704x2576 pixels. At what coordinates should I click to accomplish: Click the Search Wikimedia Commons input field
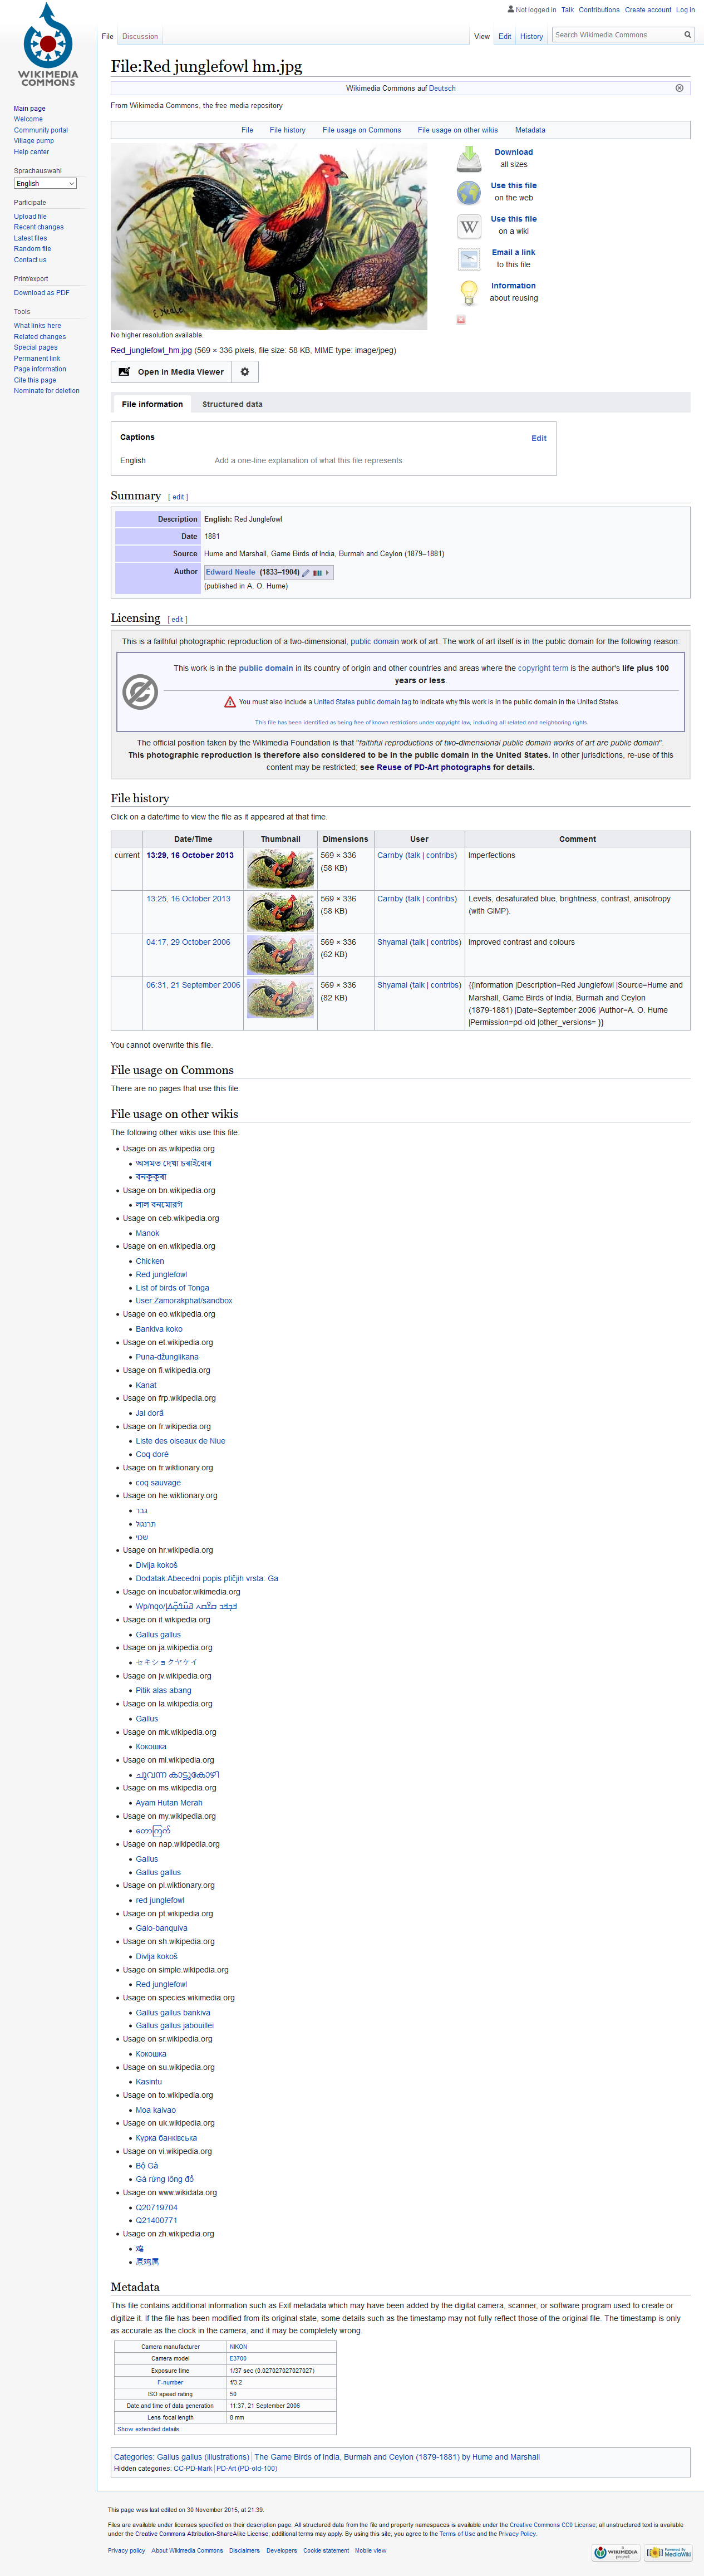(616, 35)
